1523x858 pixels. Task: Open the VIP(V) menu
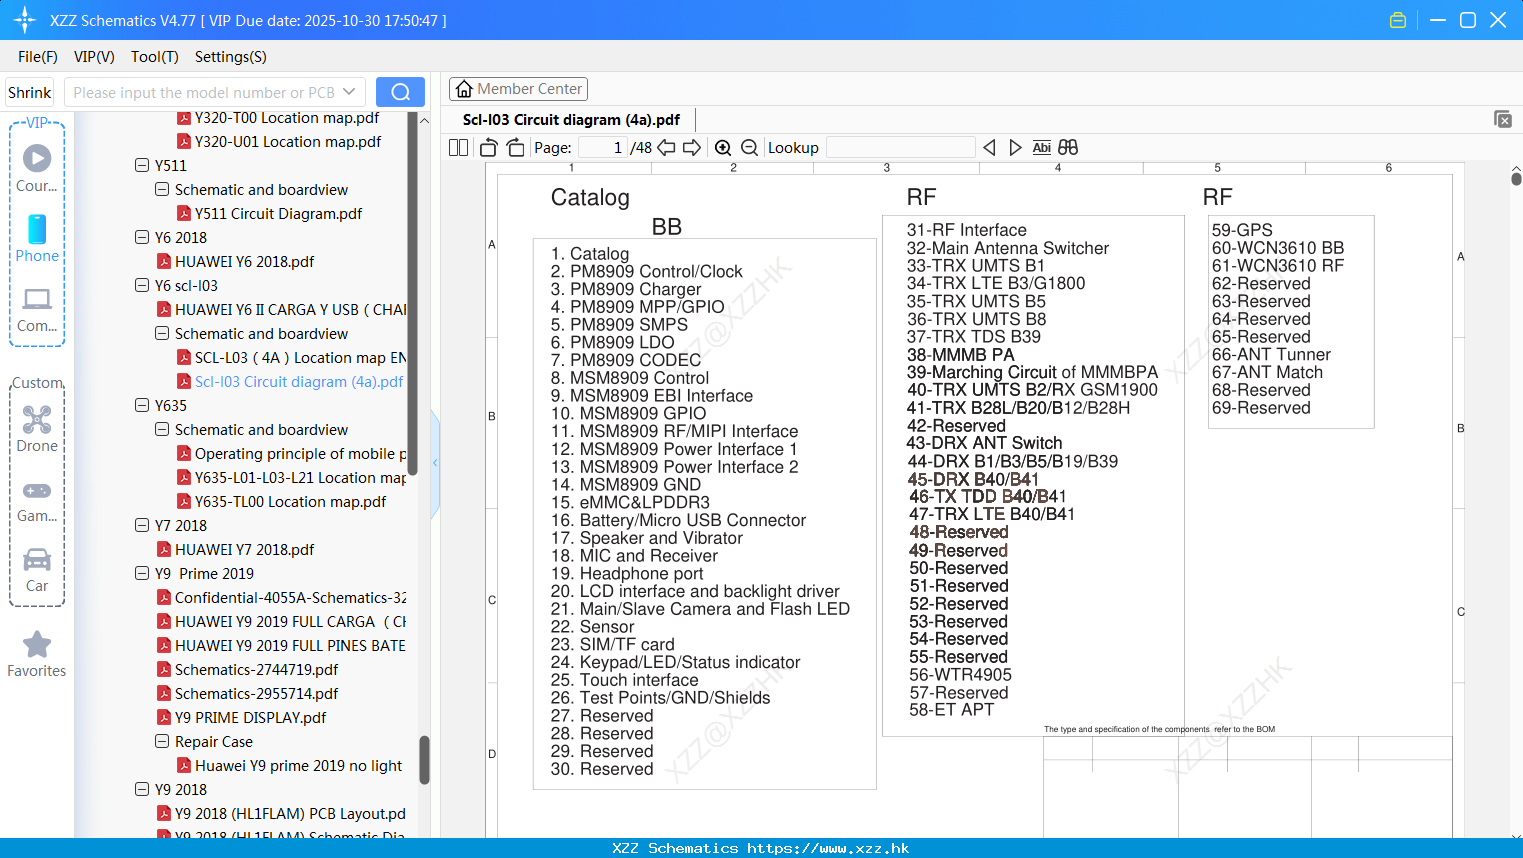coord(94,57)
